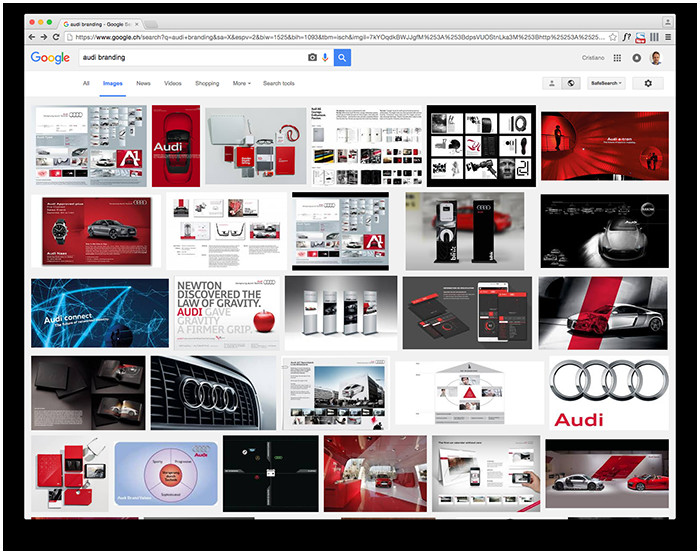
Task: Open the f? browser extension
Action: (627, 37)
